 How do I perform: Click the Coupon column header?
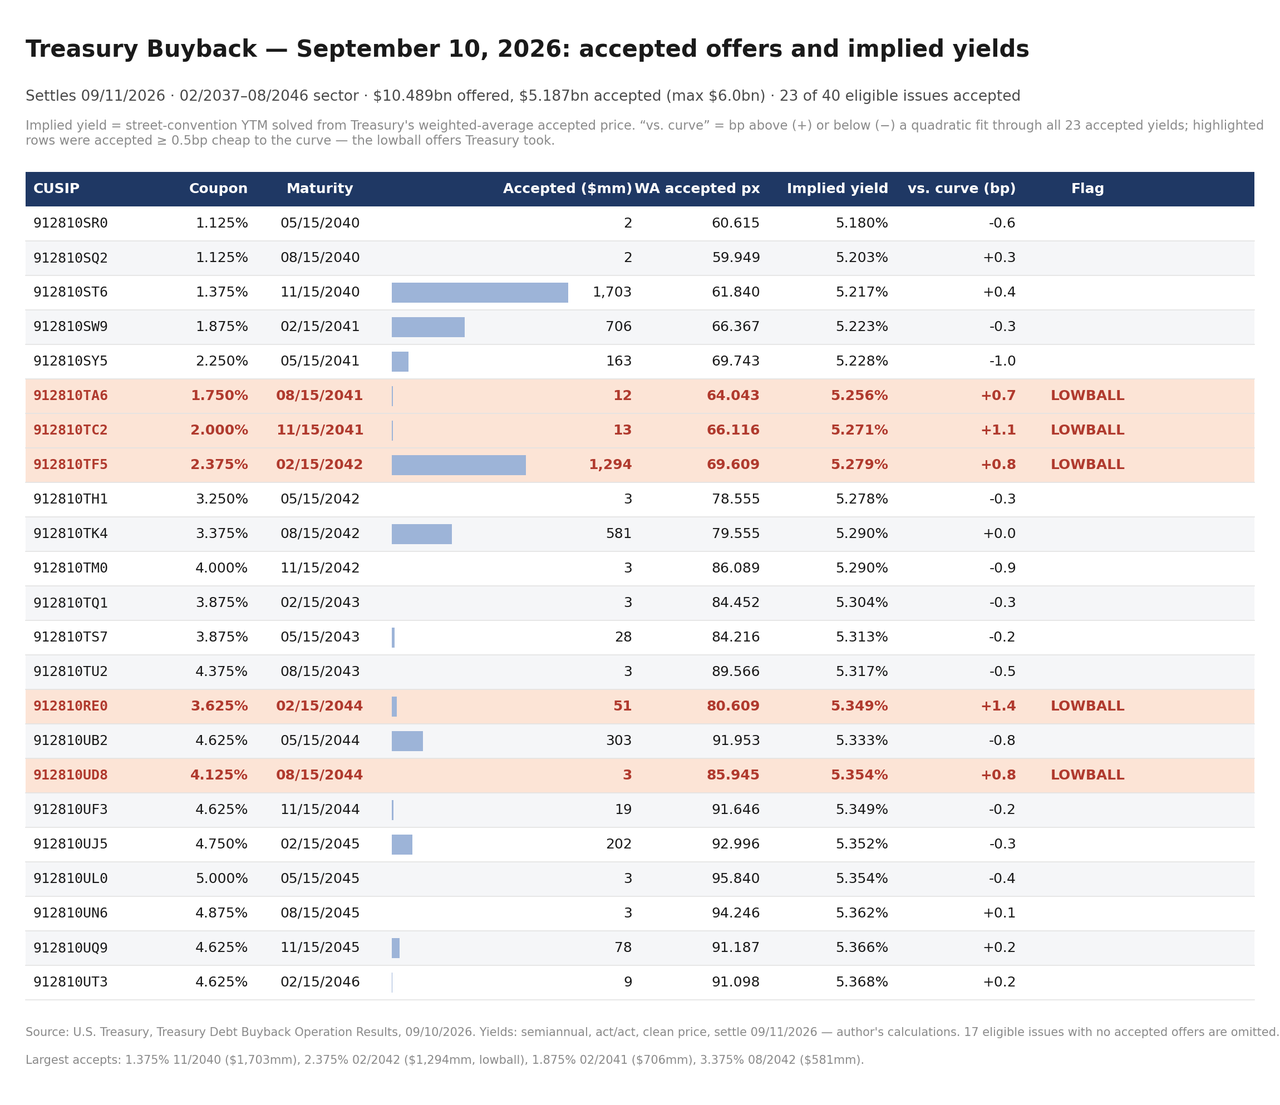click(218, 189)
